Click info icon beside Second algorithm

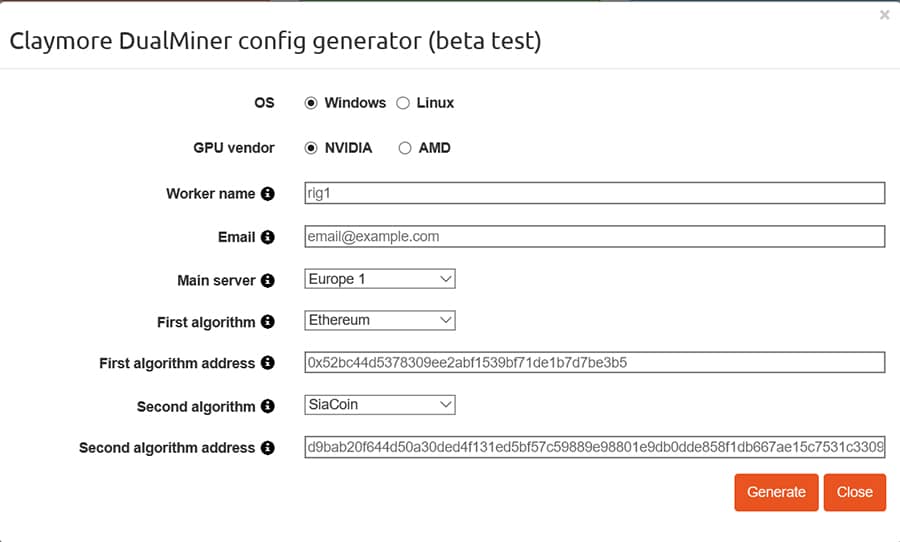pyautogui.click(x=267, y=406)
